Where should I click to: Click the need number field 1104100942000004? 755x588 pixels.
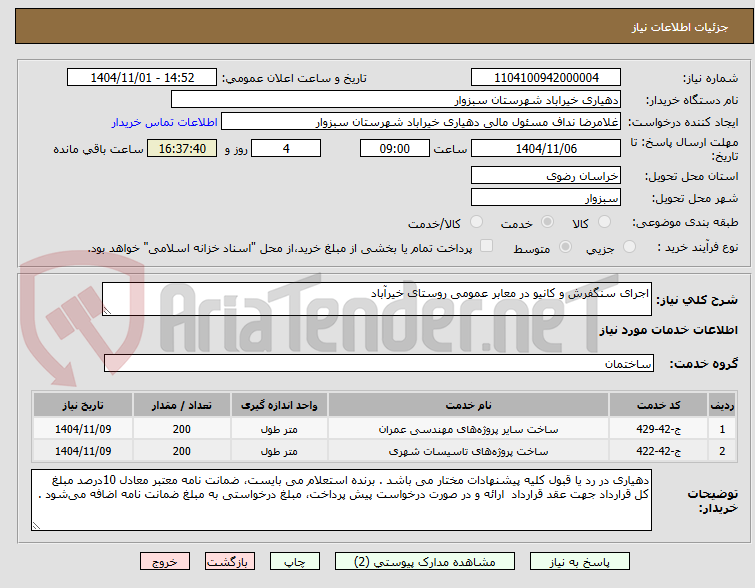point(546,78)
